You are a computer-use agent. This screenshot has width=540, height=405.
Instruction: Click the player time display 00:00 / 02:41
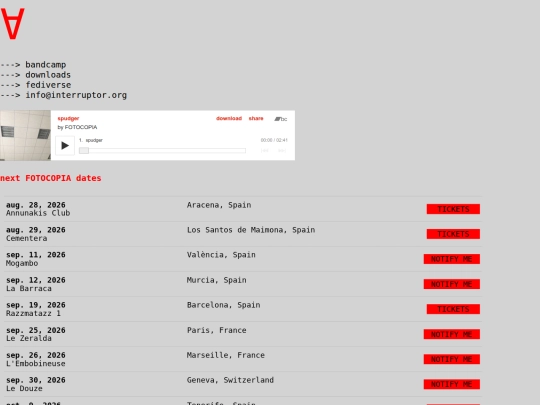coord(274,140)
